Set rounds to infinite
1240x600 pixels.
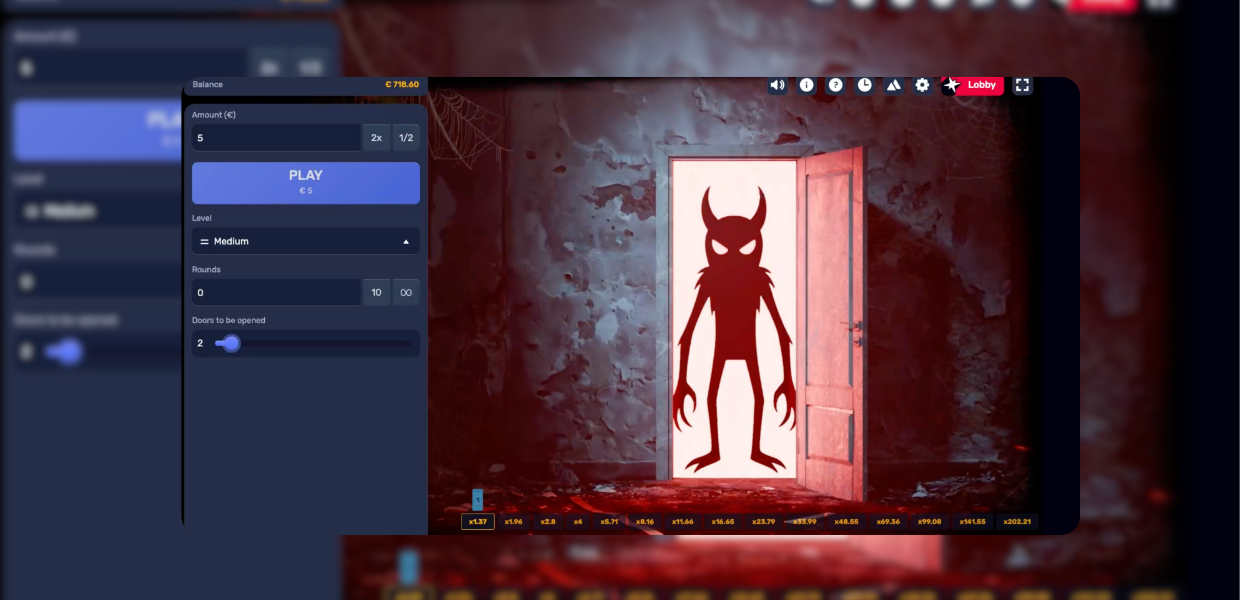coord(406,293)
